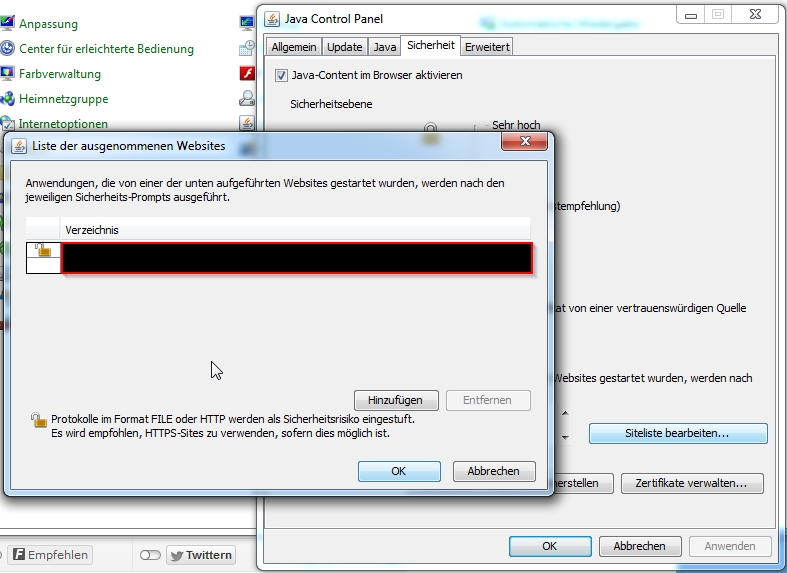Image resolution: width=787 pixels, height=573 pixels.
Task: Switch to the Update tab
Action: [x=344, y=47]
